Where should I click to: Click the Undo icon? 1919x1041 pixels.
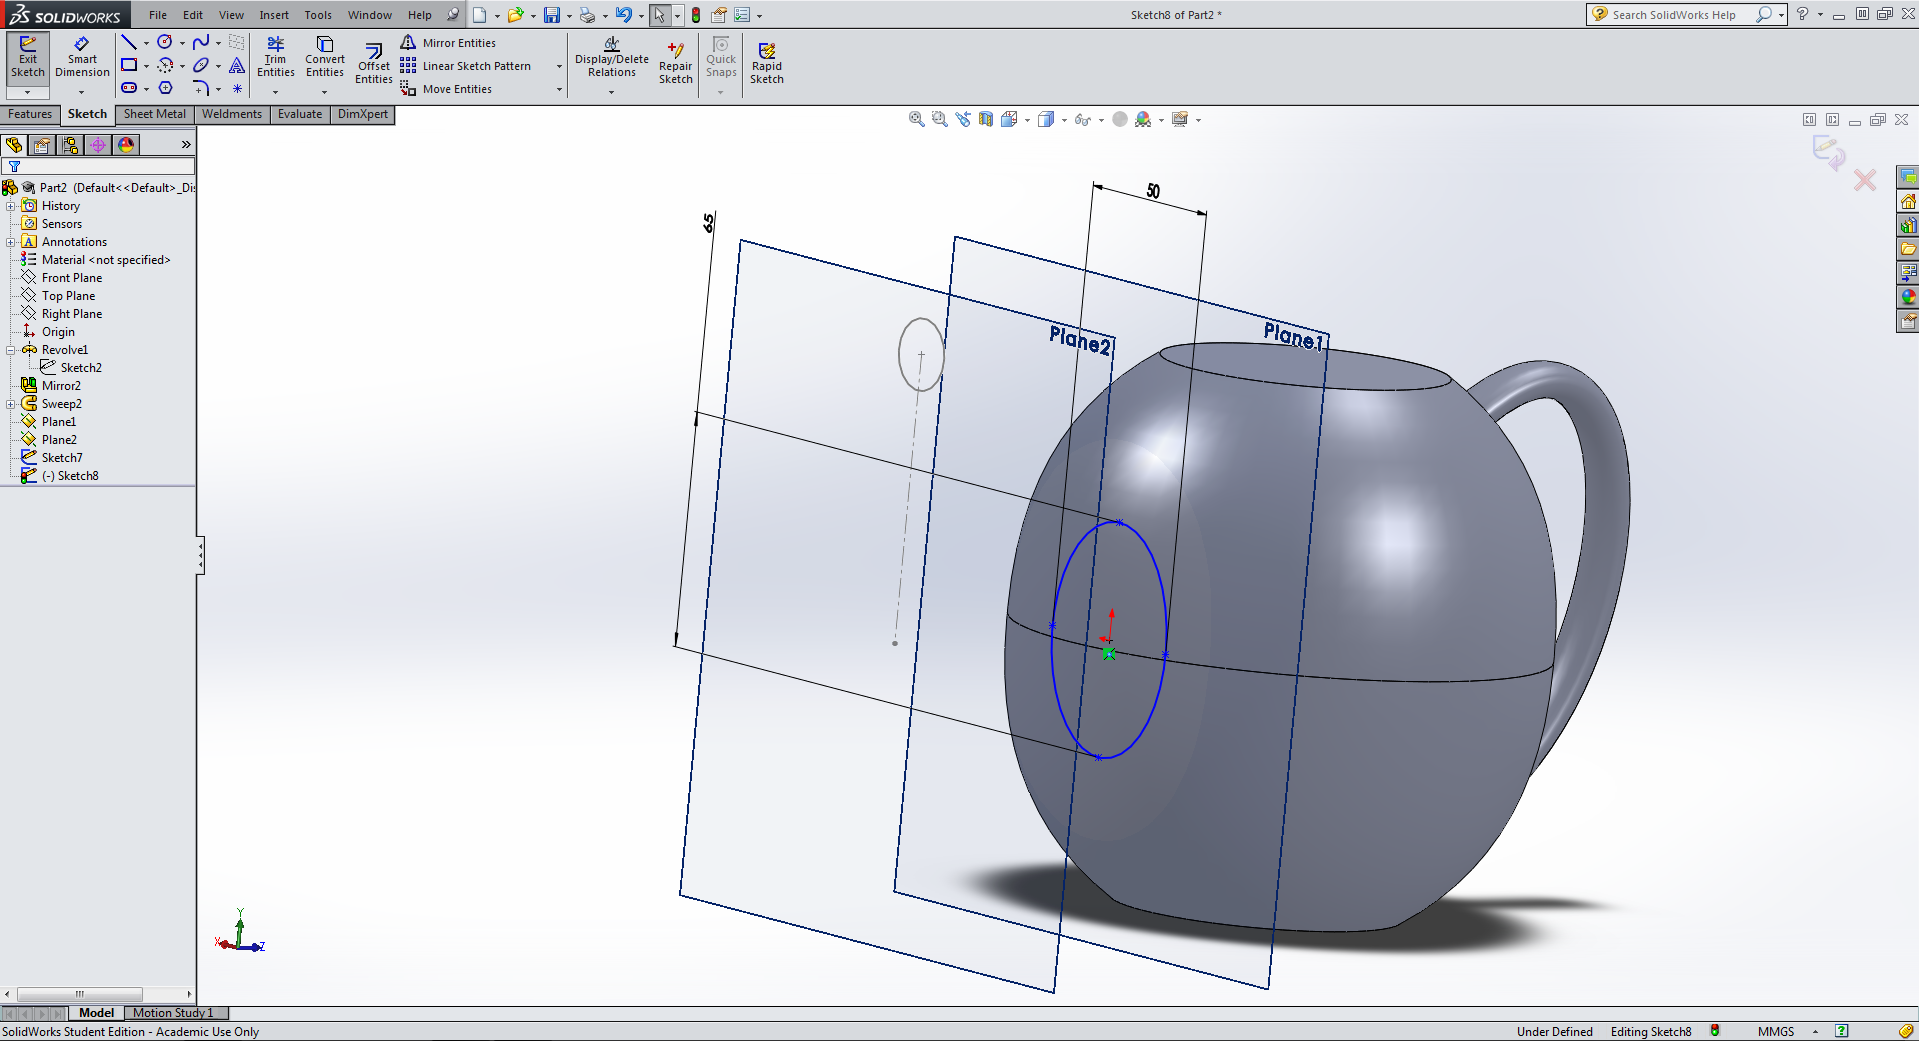tap(623, 15)
